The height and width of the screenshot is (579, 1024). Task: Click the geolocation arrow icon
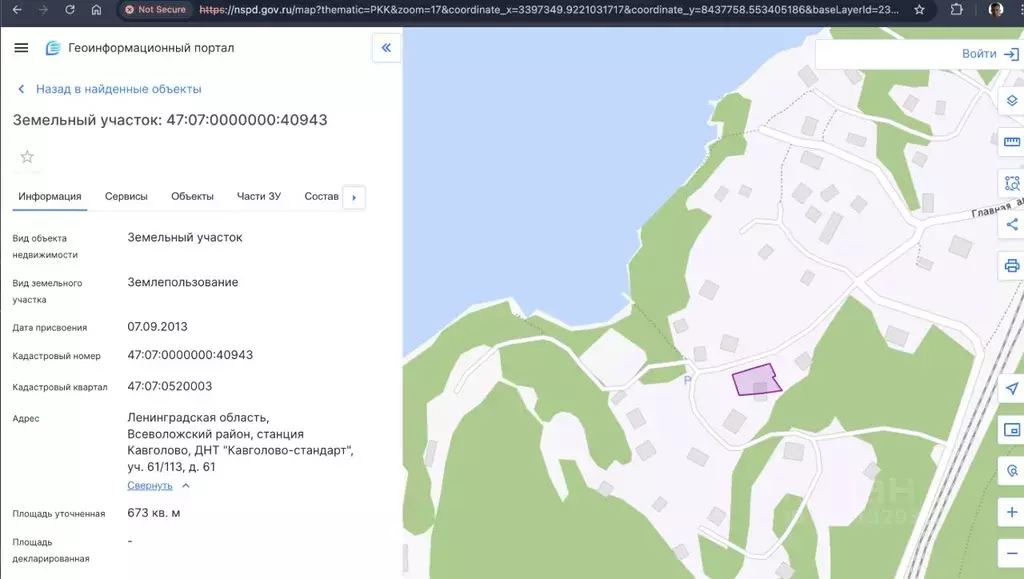1011,388
